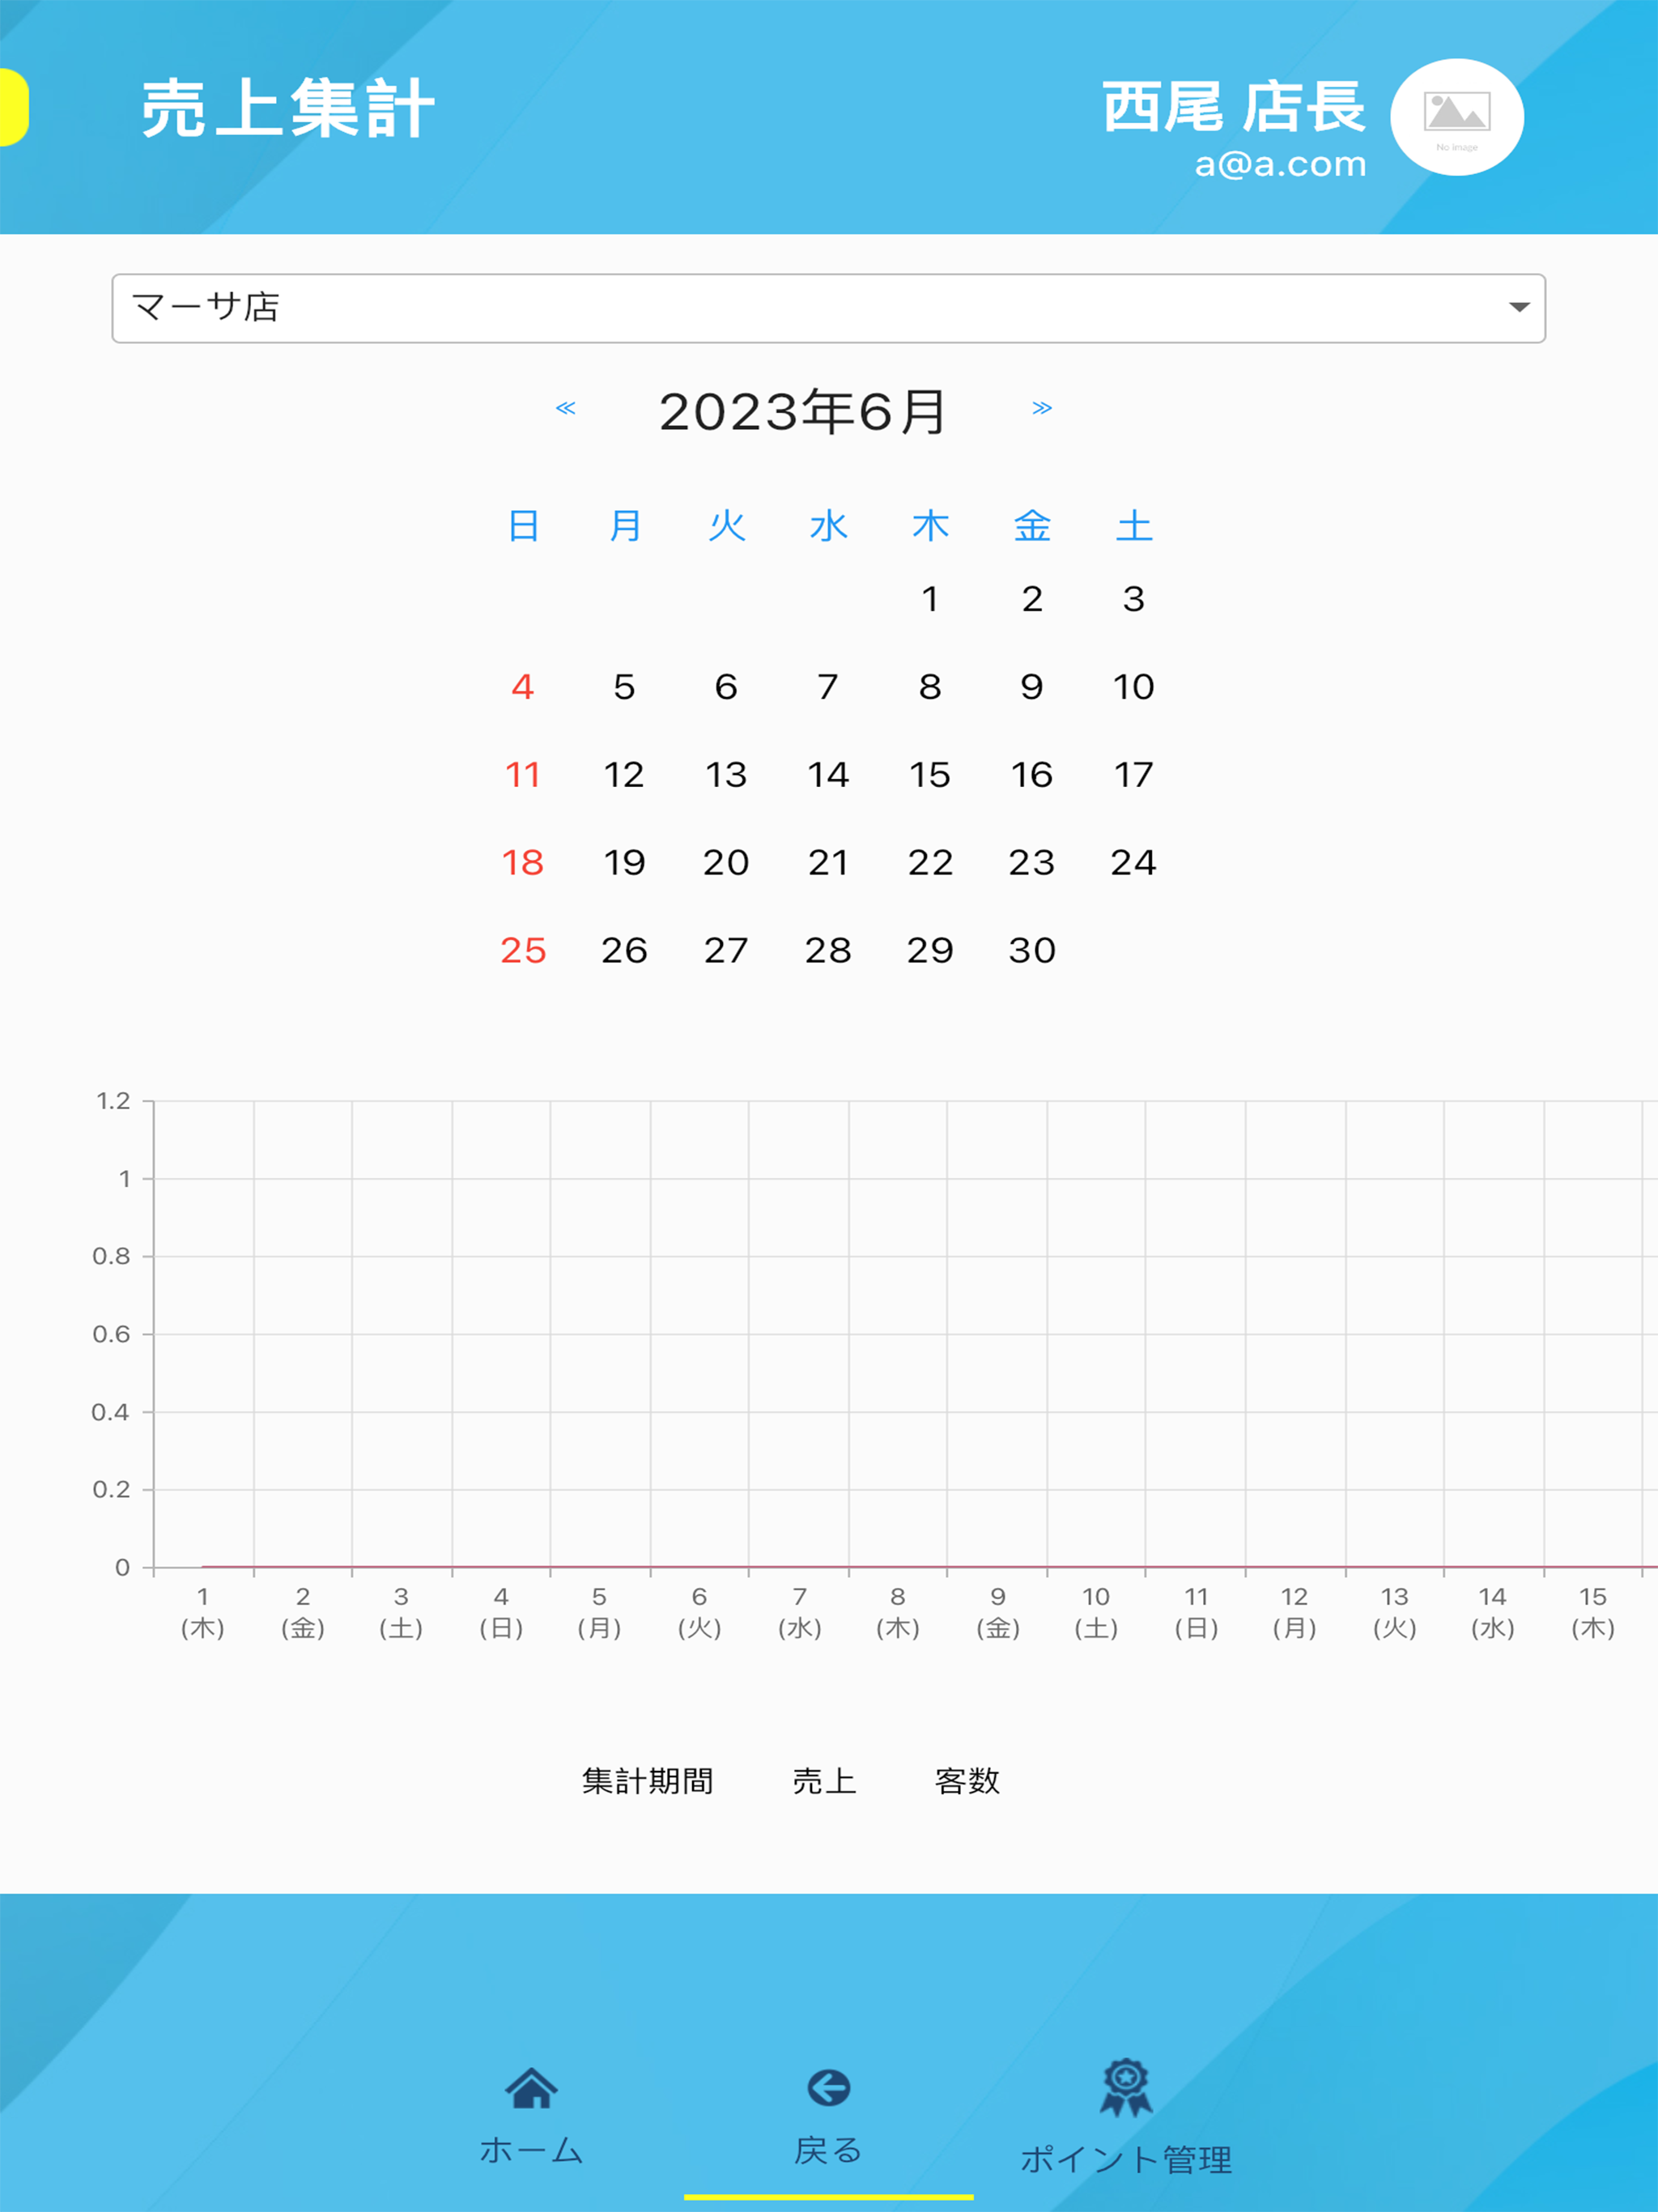Click the 水 weekday header

point(828,526)
